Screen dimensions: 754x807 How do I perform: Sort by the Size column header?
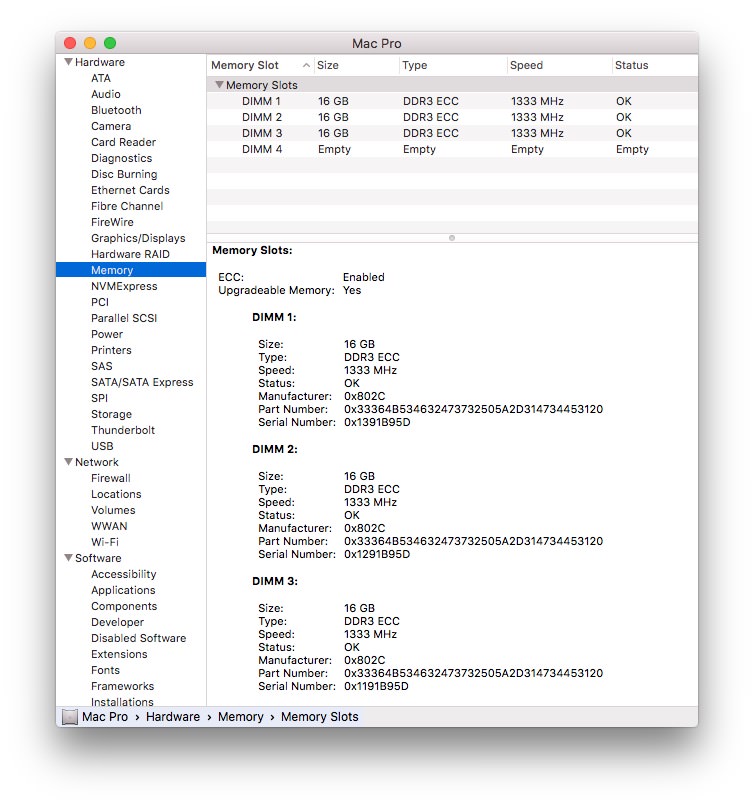pyautogui.click(x=357, y=65)
